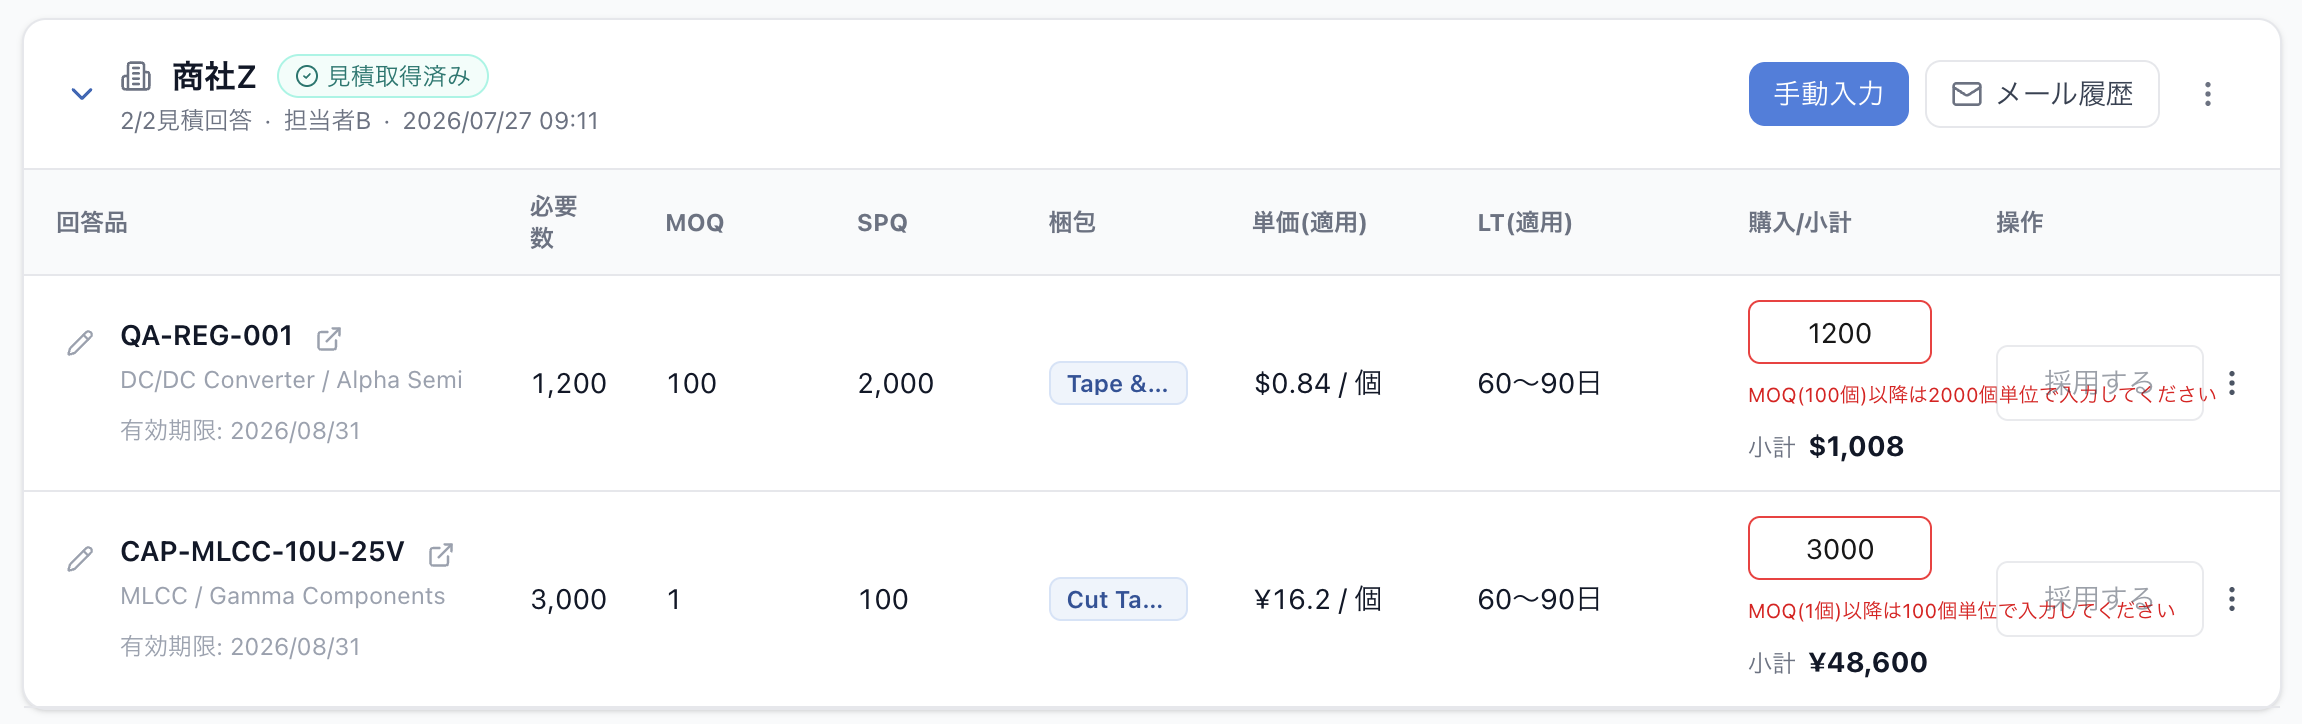Open CAP-MLCC-10U-25V external link icon

(441, 555)
